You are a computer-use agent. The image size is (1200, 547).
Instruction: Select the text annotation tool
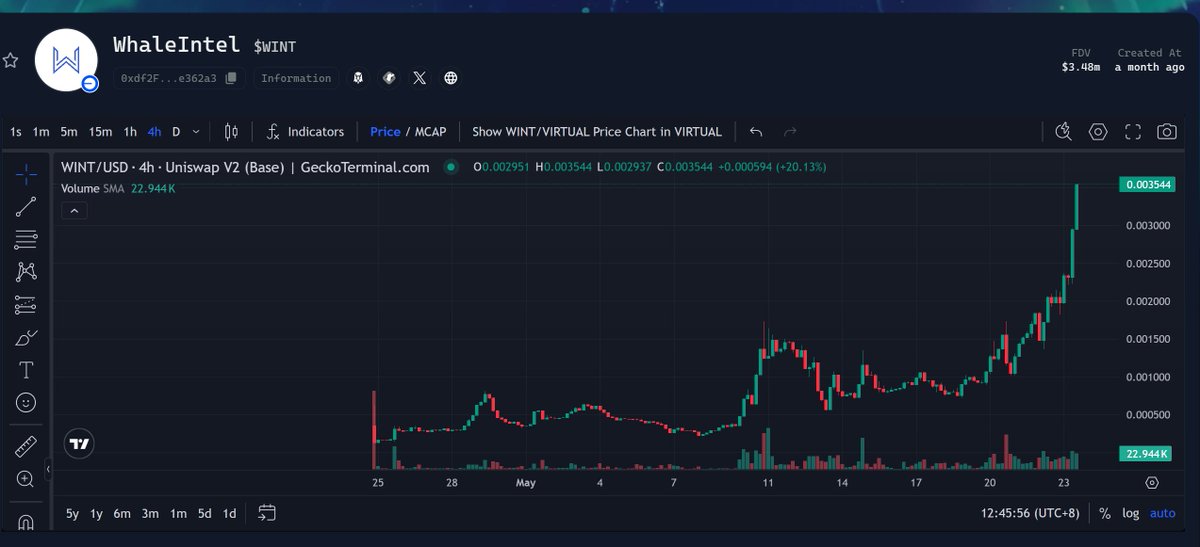(26, 370)
